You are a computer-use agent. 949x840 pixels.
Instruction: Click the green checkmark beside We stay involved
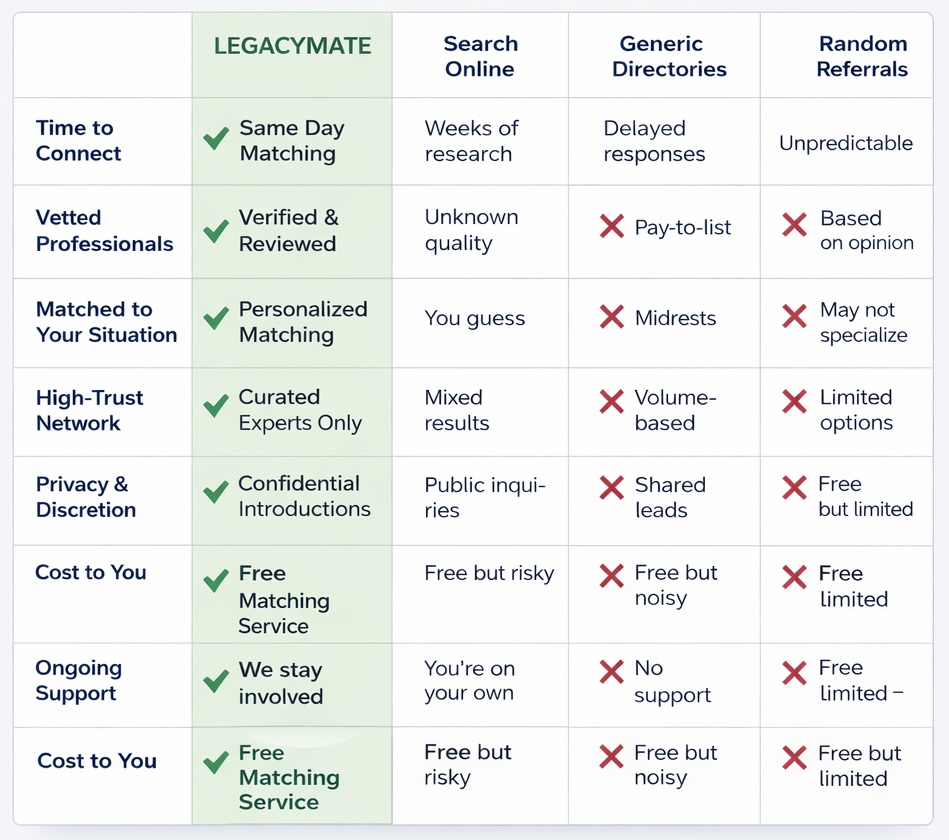pos(216,681)
